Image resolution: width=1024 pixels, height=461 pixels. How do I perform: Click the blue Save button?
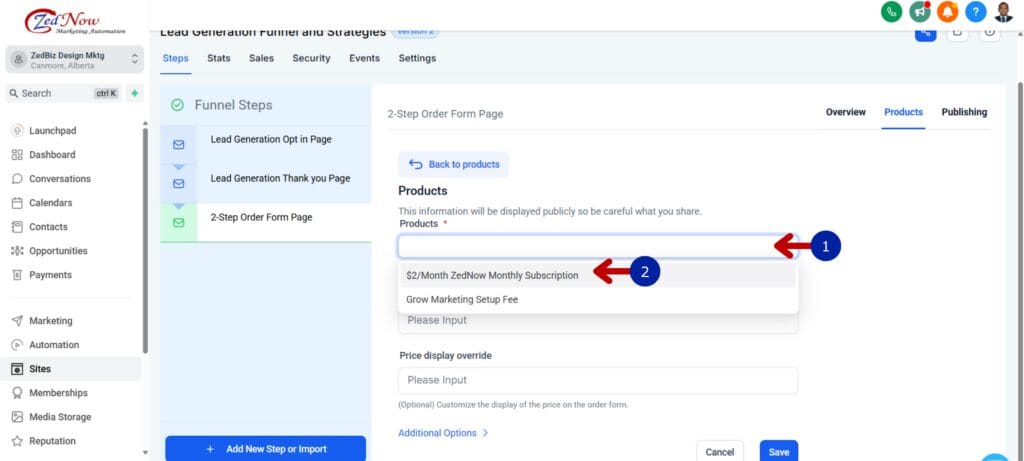(778, 452)
